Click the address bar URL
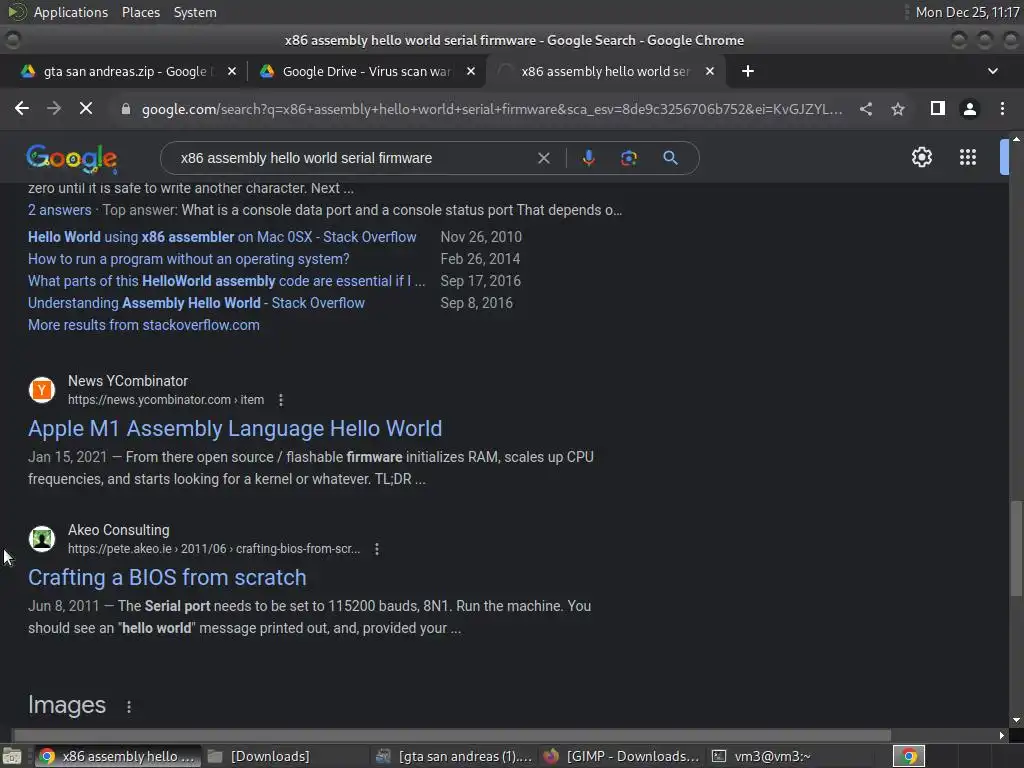The width and height of the screenshot is (1024, 768). [x=492, y=109]
